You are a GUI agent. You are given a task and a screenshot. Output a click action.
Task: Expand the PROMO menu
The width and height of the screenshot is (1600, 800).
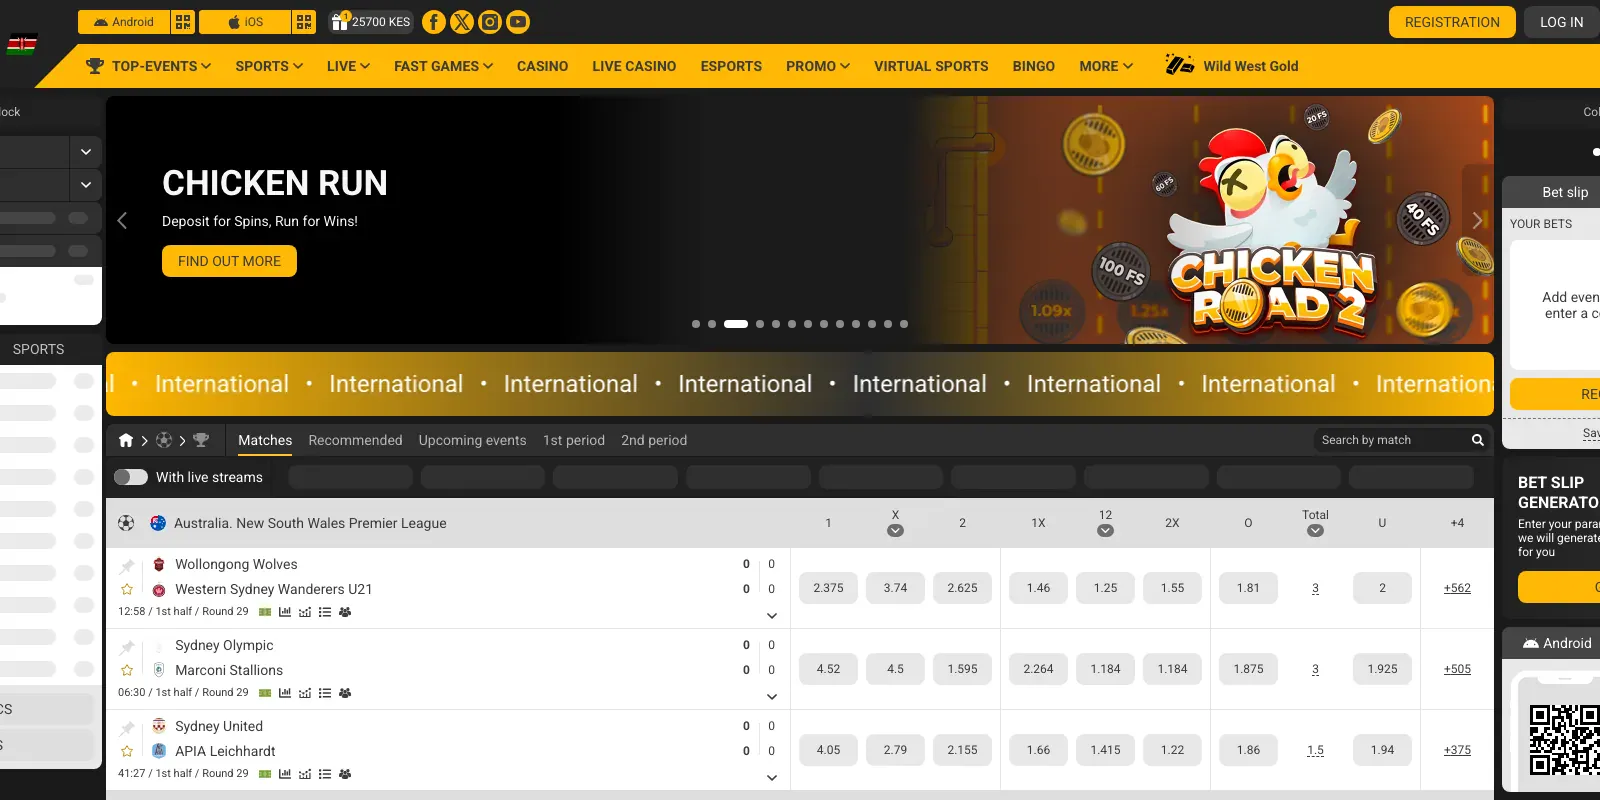pyautogui.click(x=818, y=66)
